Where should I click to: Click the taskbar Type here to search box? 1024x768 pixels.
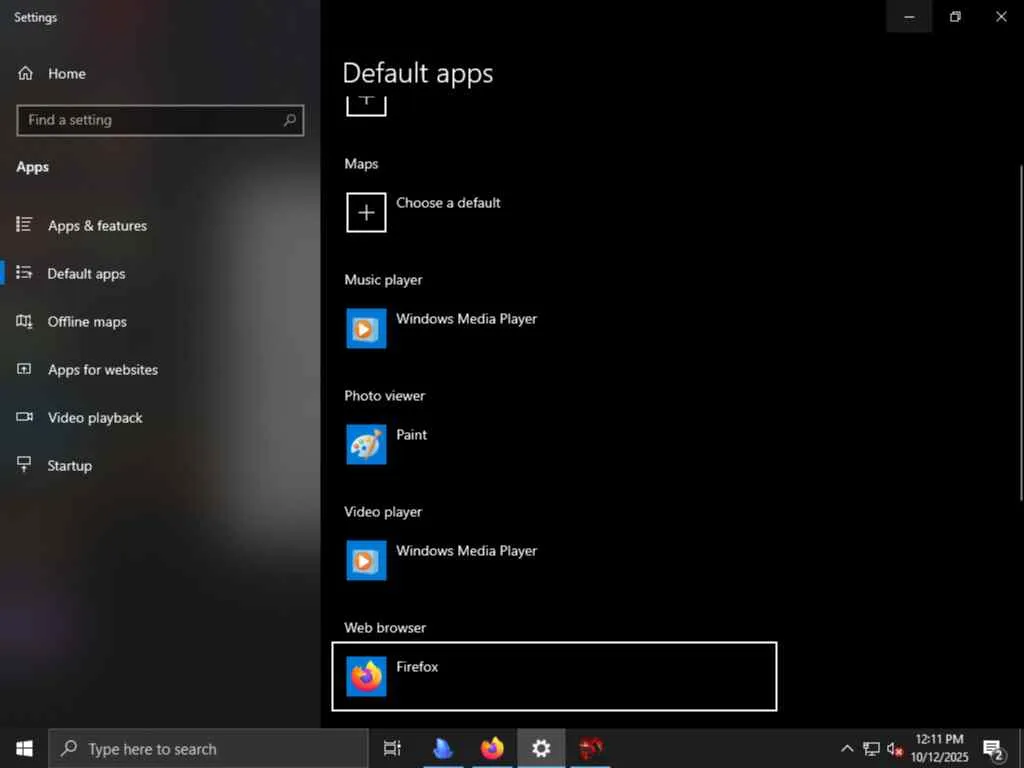208,748
